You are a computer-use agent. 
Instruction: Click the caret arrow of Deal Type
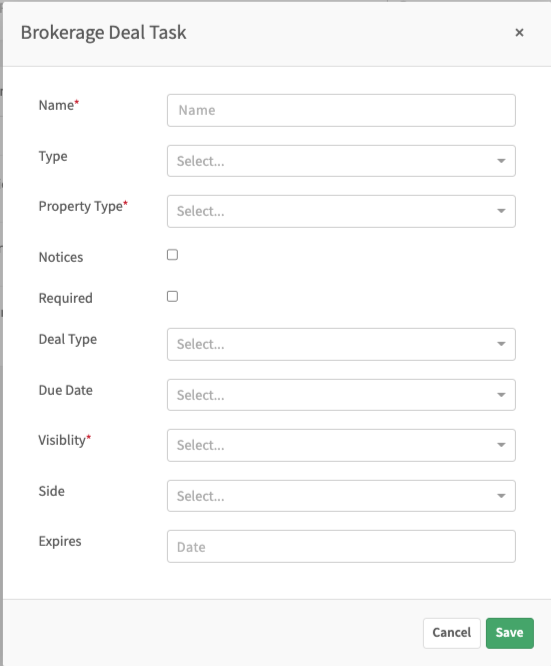click(x=501, y=344)
